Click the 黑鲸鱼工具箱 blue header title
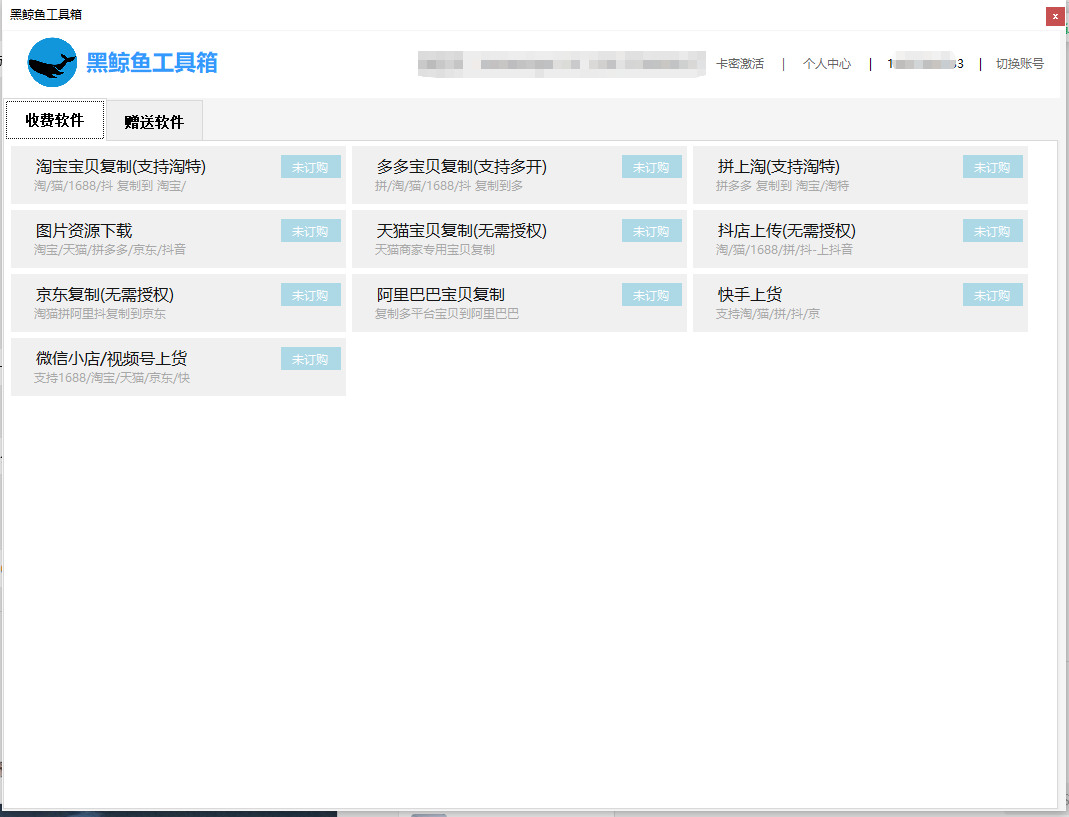The width and height of the screenshot is (1069, 817). pyautogui.click(x=152, y=63)
